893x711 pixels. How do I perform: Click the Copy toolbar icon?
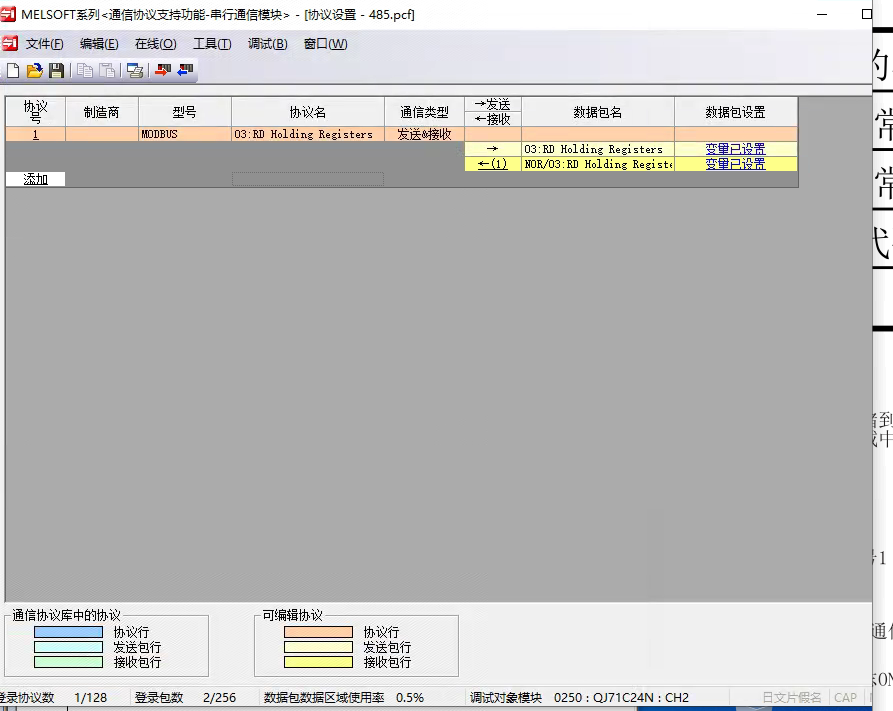[x=85, y=70]
